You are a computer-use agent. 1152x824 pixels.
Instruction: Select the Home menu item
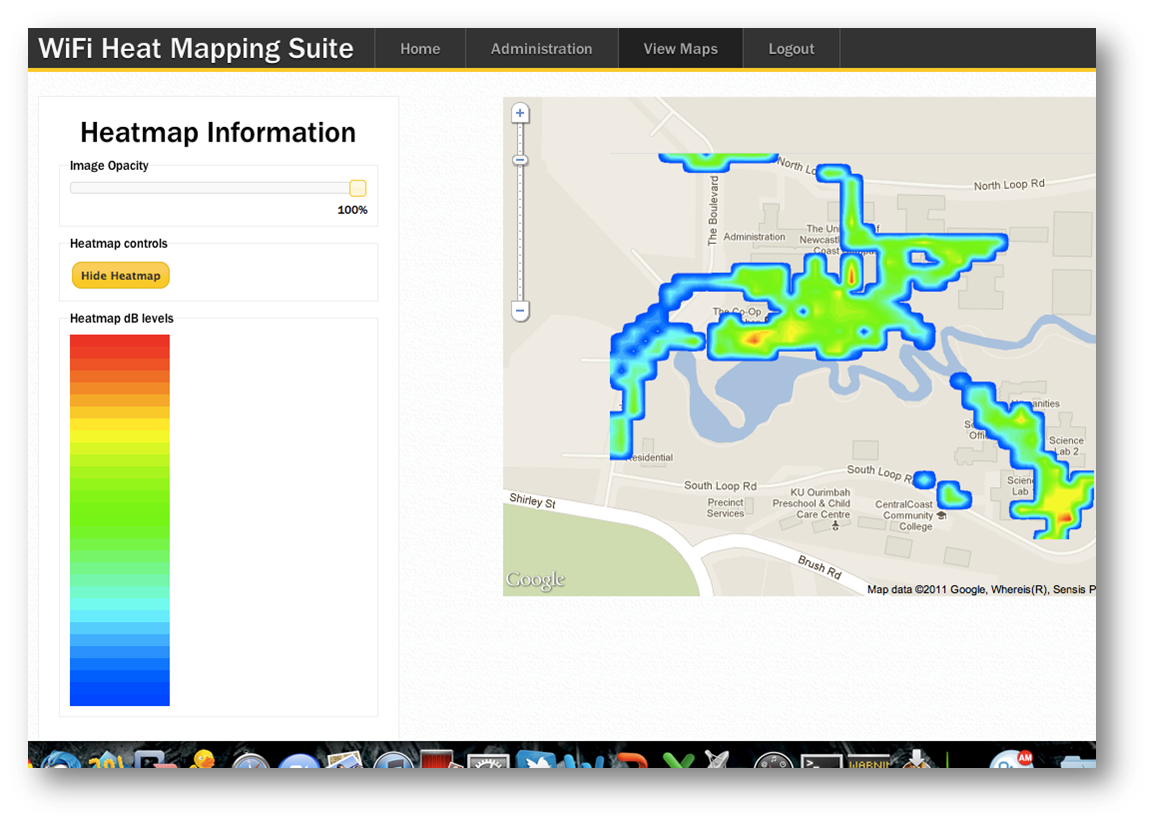[420, 48]
